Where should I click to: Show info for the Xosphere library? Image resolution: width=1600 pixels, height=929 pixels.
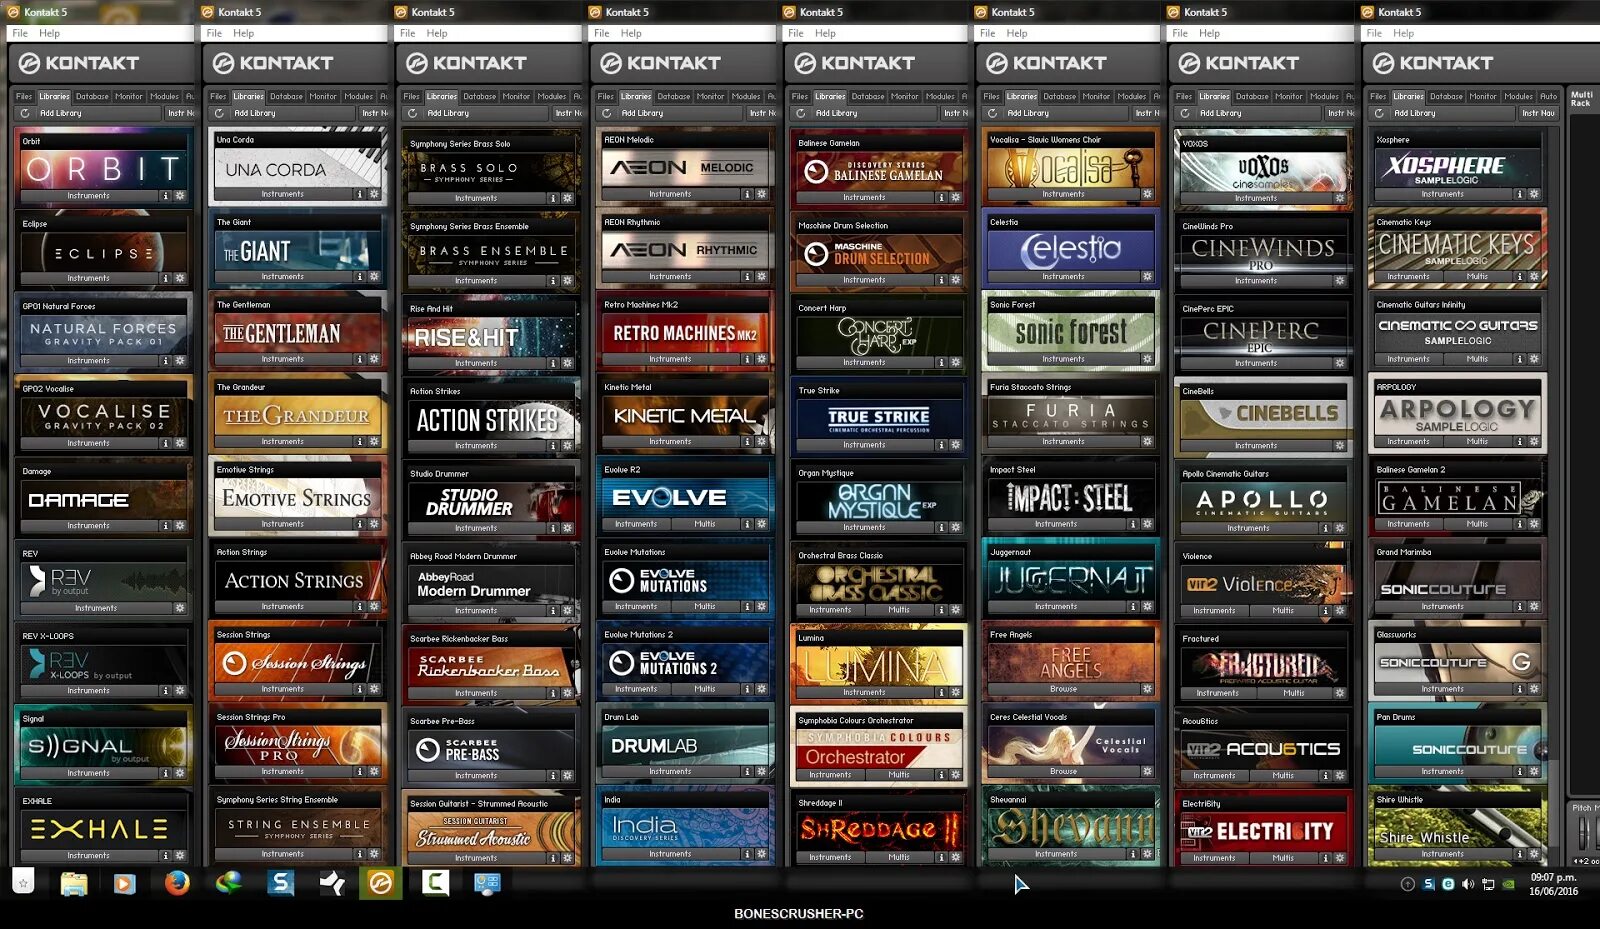(x=1520, y=194)
